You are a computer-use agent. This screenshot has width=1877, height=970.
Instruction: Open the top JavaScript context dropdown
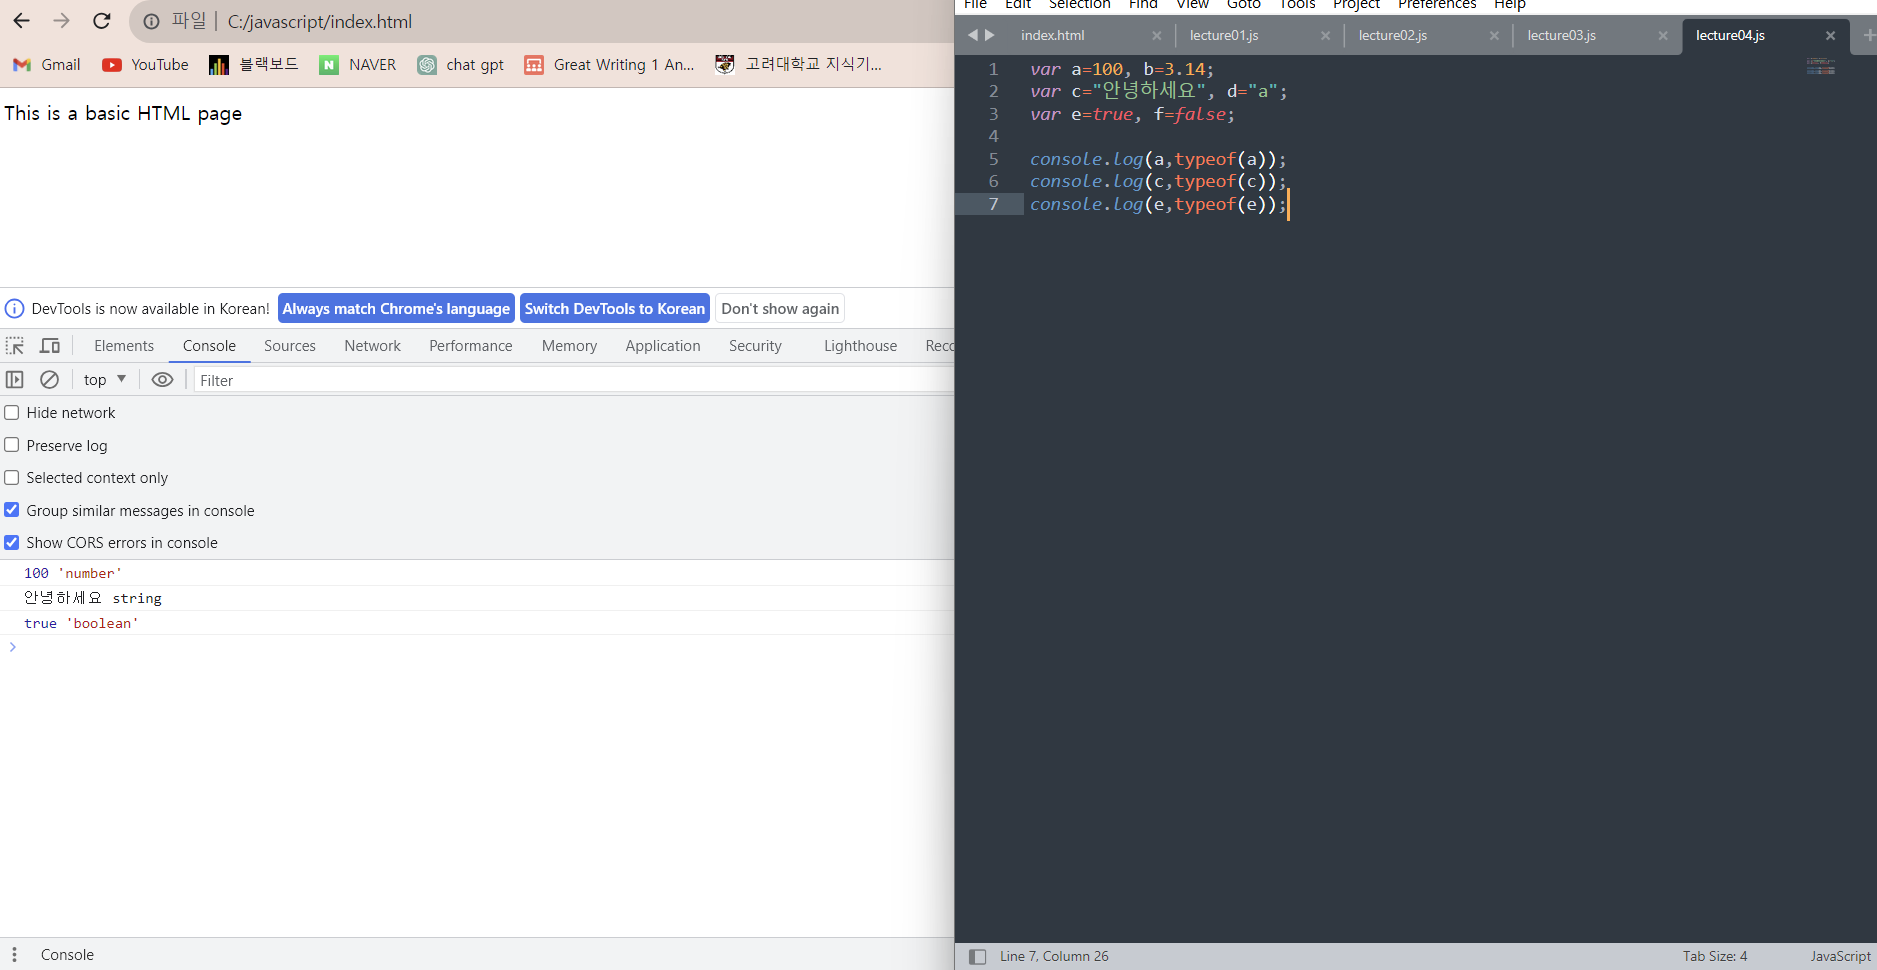click(105, 380)
